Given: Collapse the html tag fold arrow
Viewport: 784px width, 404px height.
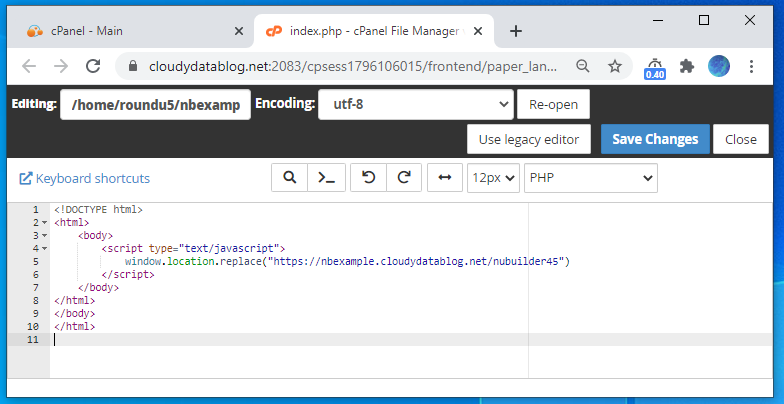Looking at the screenshot, I should click(x=44, y=222).
